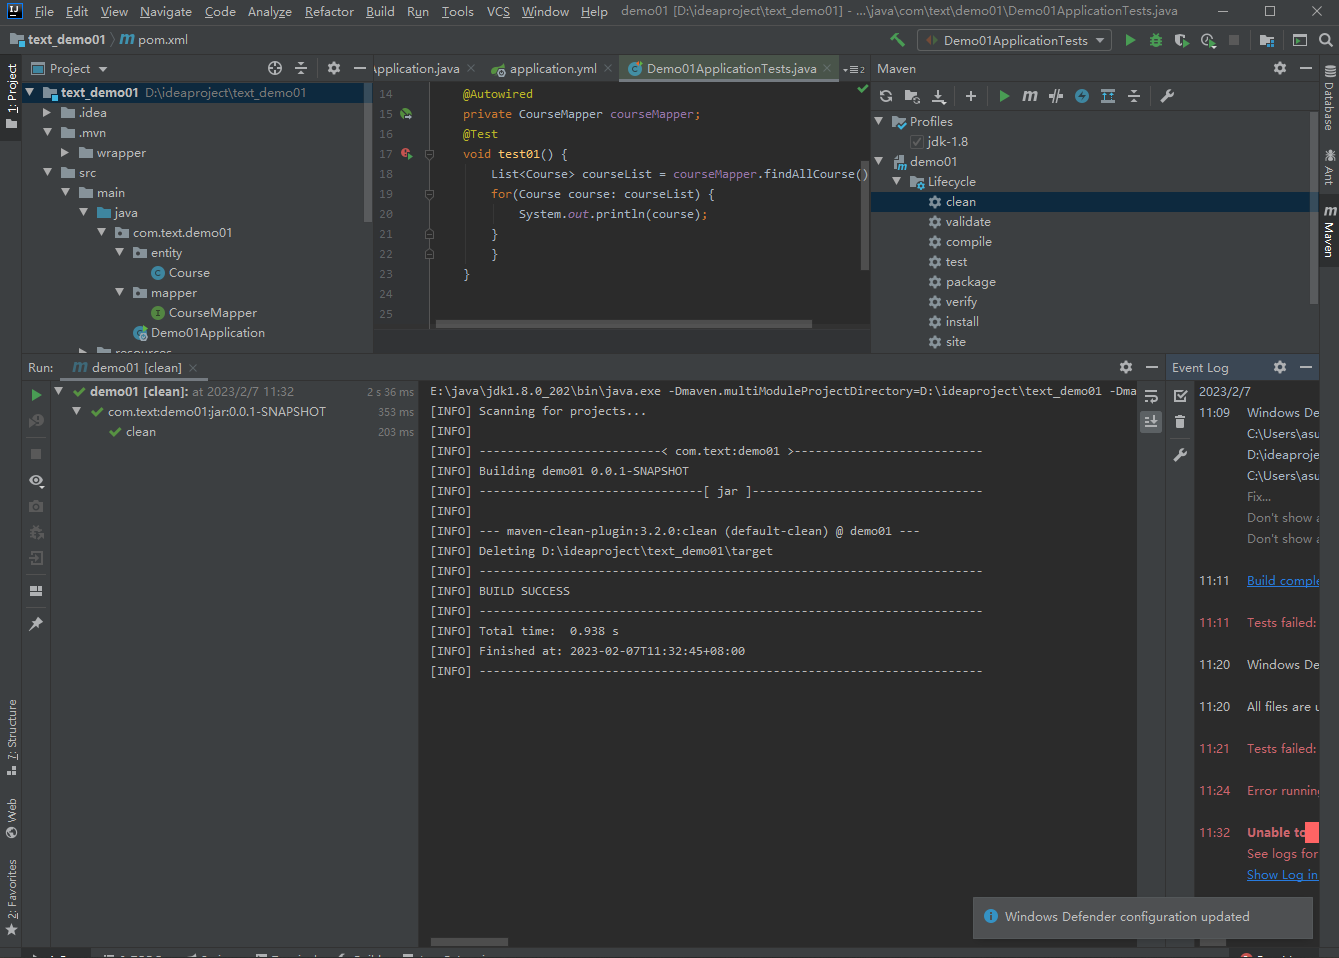Download sources and documentation in Maven panel
This screenshot has height=958, width=1339.
point(938,95)
